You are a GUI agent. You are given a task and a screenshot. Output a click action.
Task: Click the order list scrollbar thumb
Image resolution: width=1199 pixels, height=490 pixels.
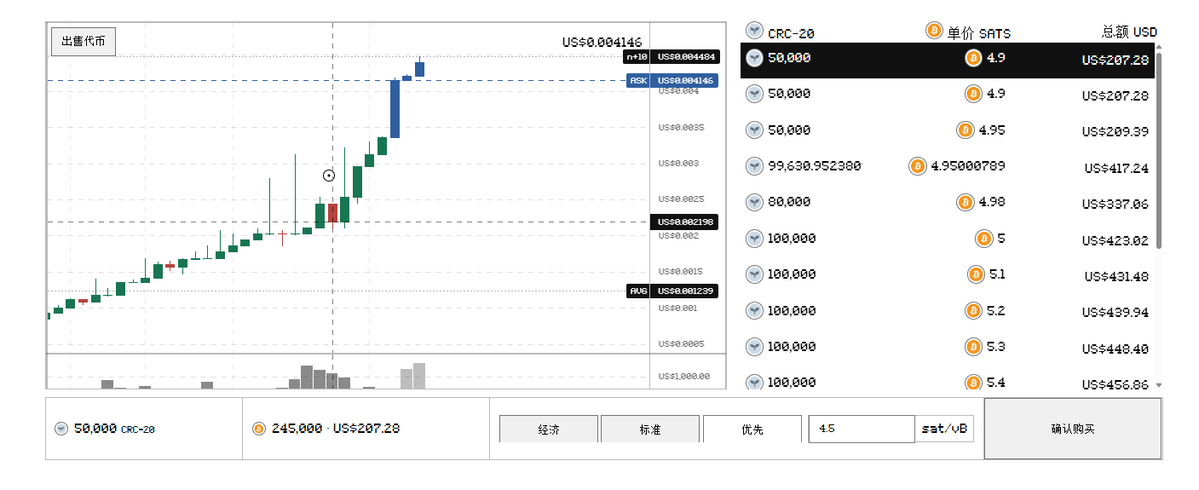pyautogui.click(x=1158, y=149)
